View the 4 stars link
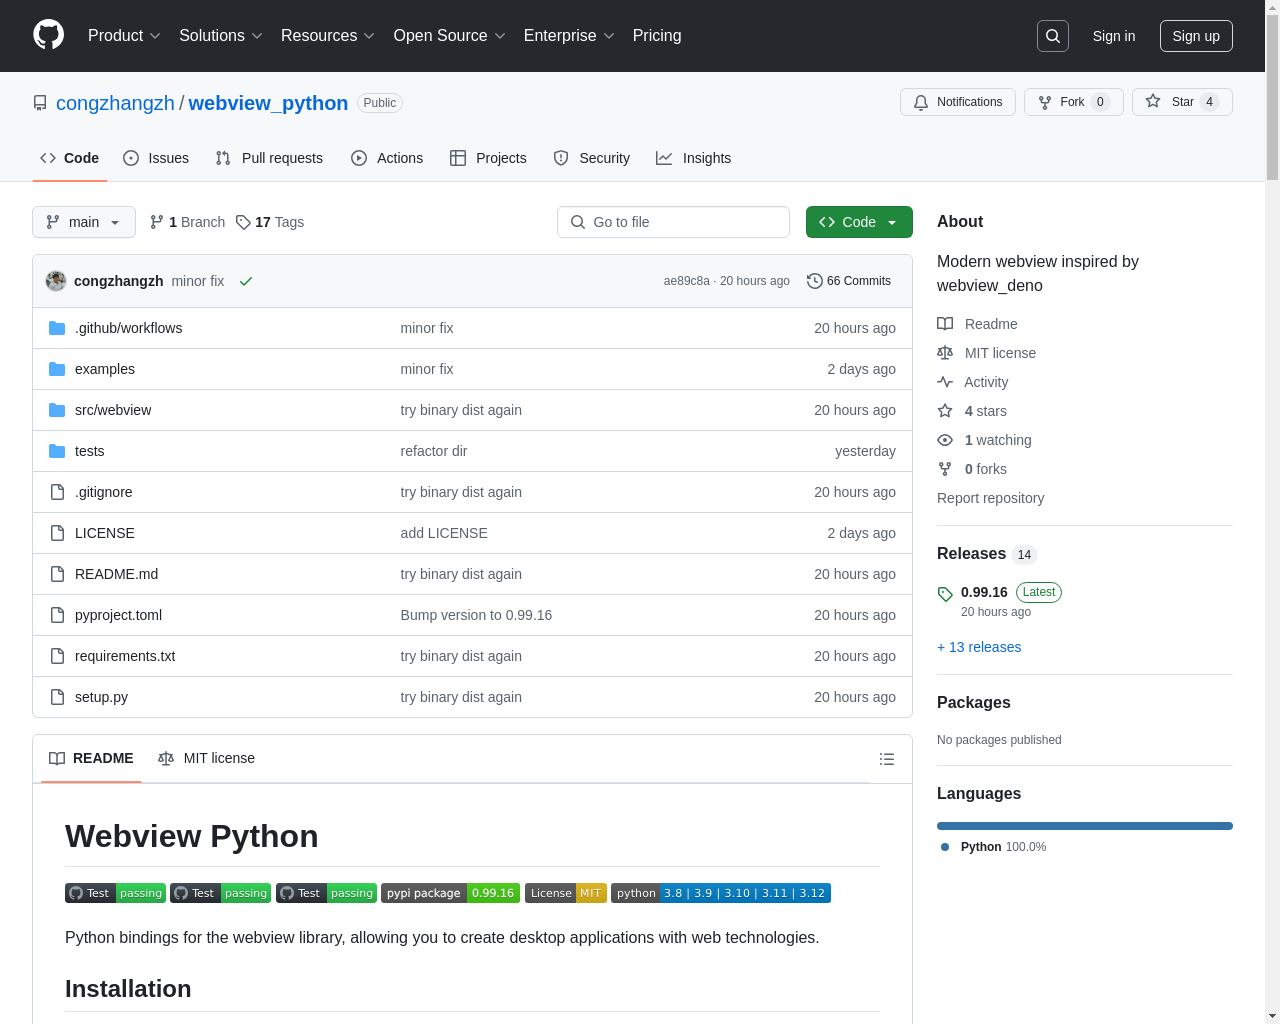 tap(972, 411)
